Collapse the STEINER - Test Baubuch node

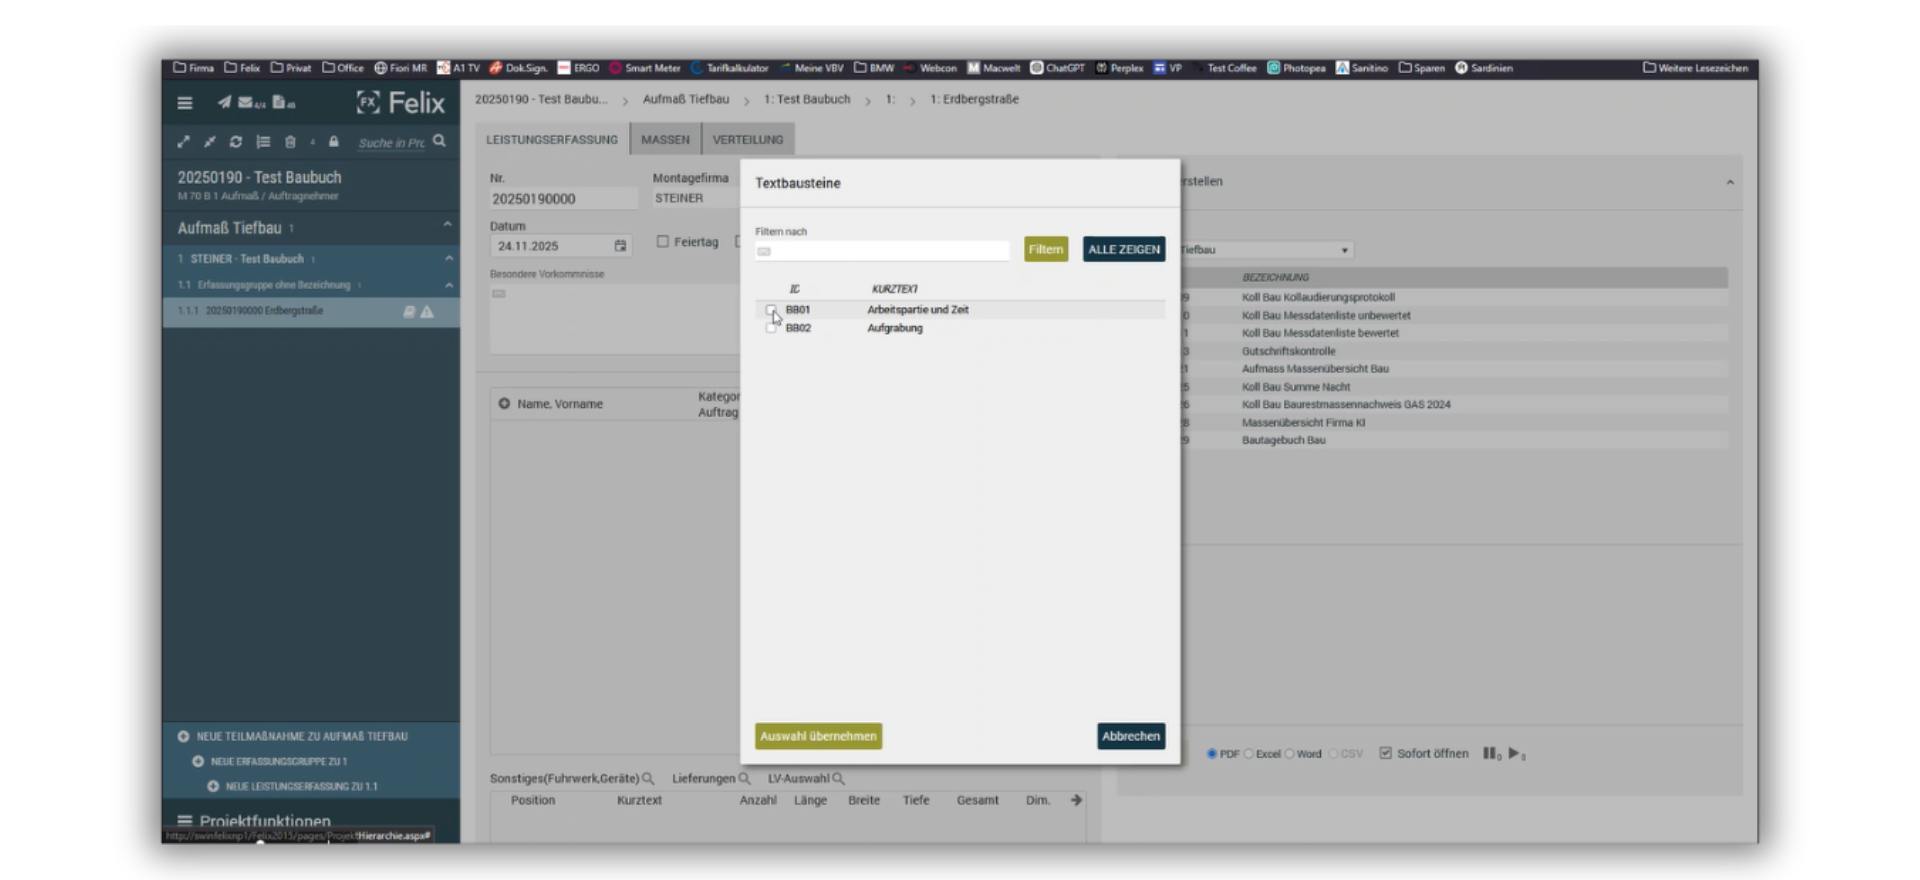point(448,258)
